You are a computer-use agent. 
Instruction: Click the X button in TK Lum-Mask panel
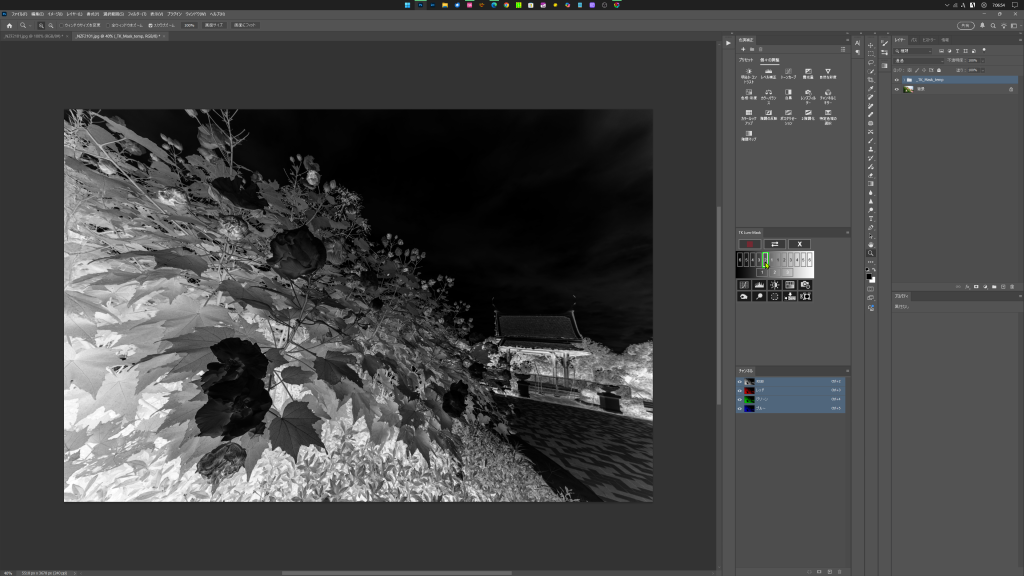[799, 244]
